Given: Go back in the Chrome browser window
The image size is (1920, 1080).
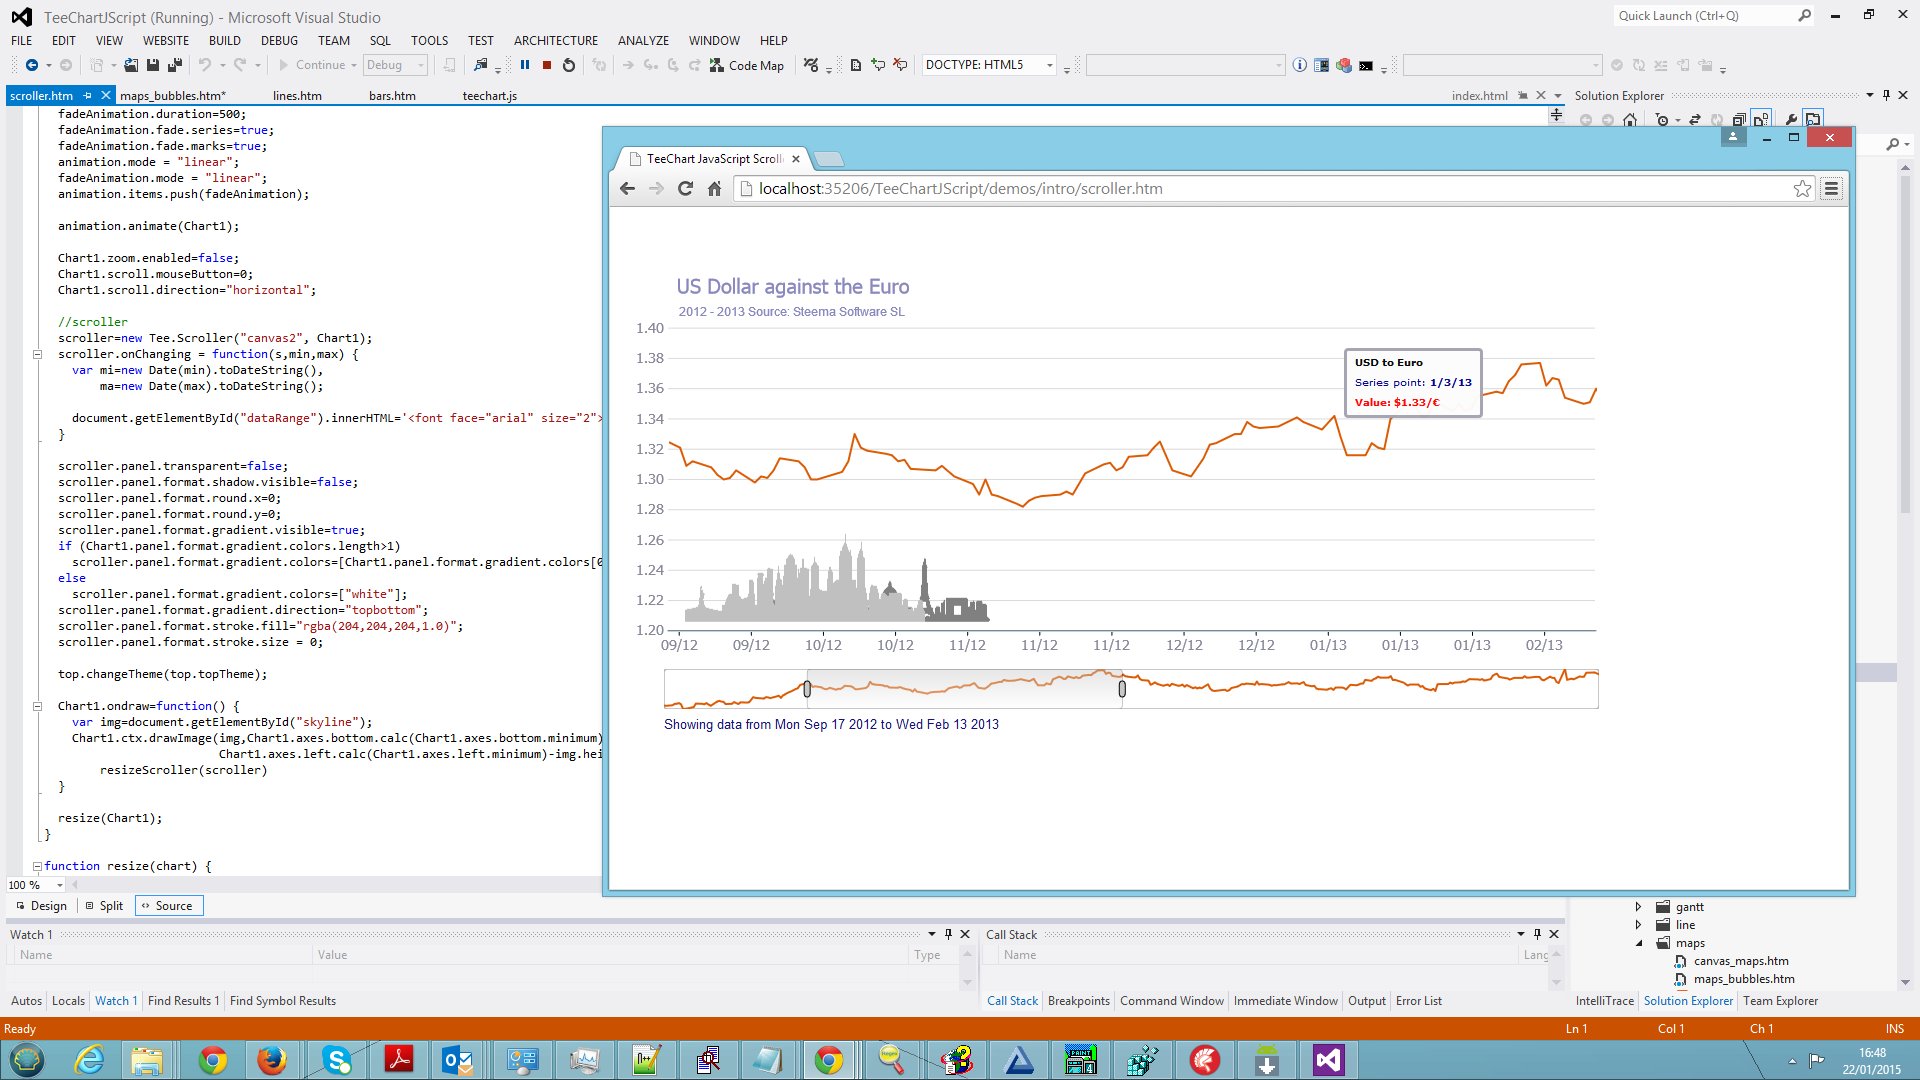Looking at the screenshot, I should click(627, 188).
